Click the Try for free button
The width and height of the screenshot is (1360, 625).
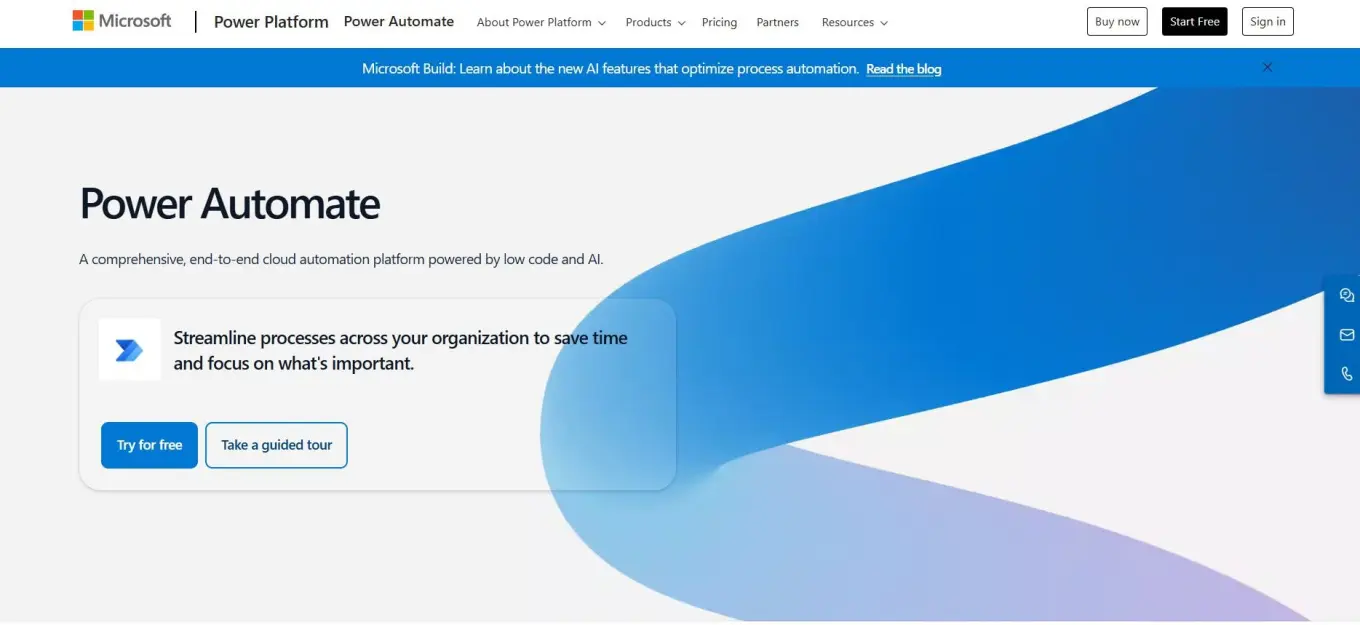pyautogui.click(x=149, y=445)
